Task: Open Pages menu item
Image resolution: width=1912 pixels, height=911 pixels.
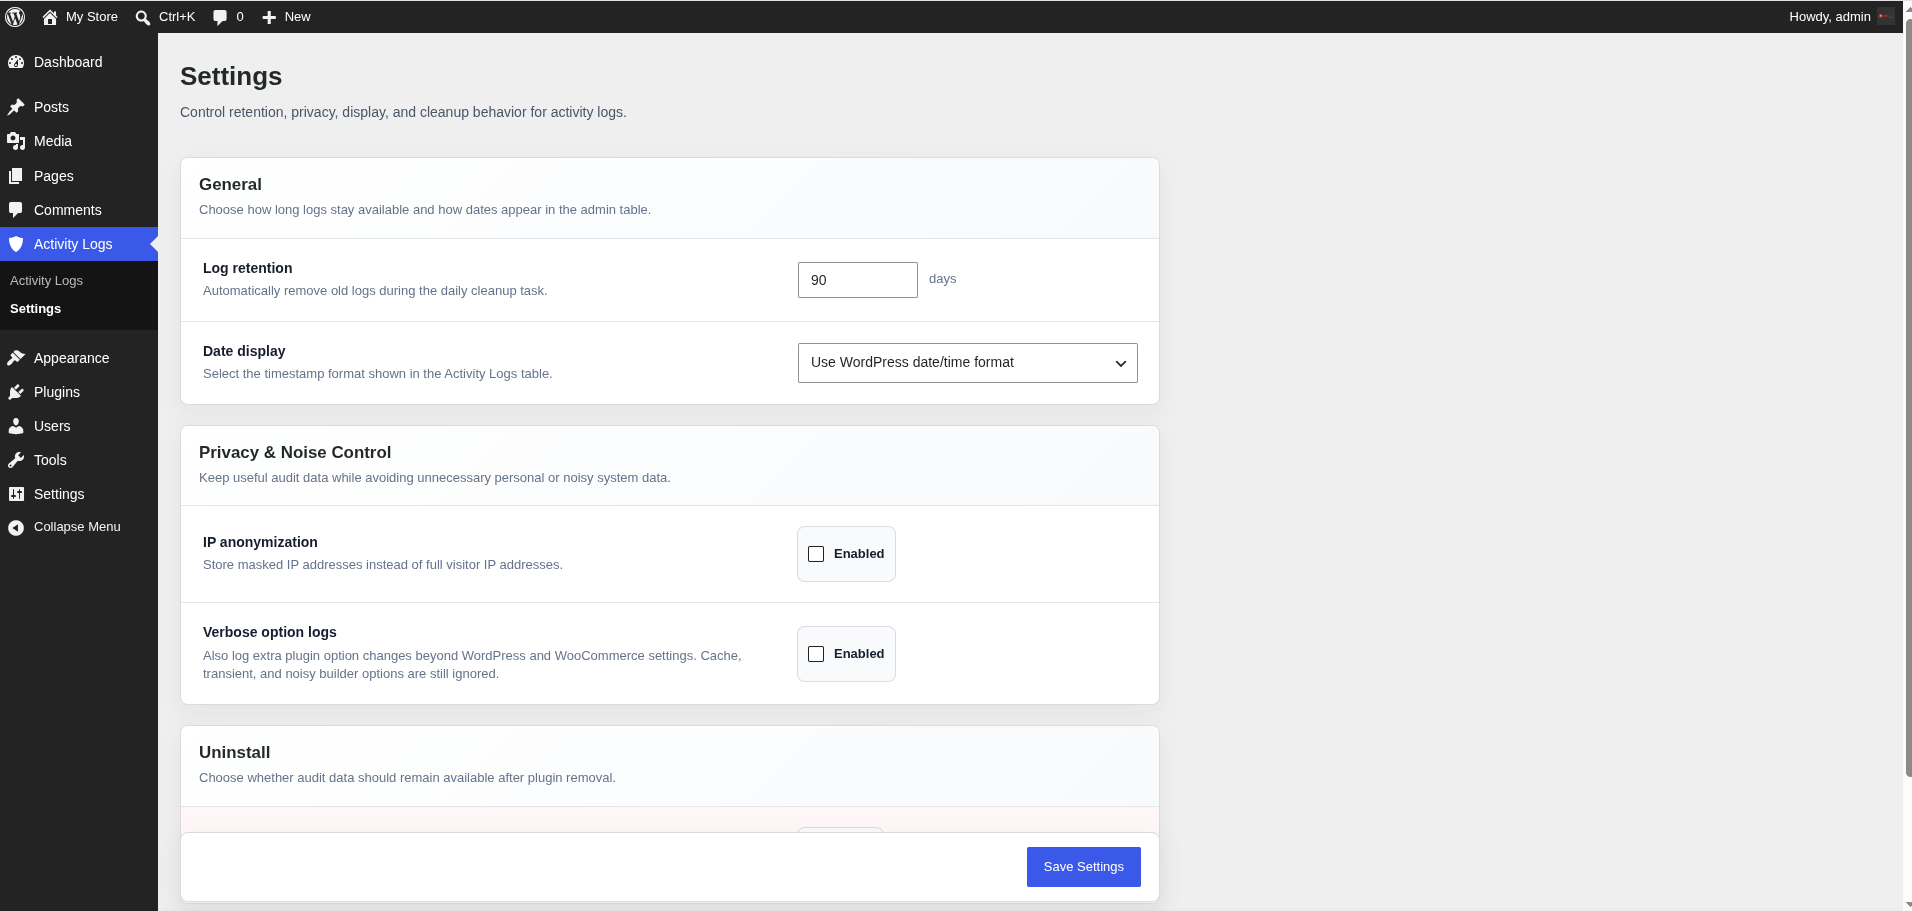Action: [x=79, y=176]
